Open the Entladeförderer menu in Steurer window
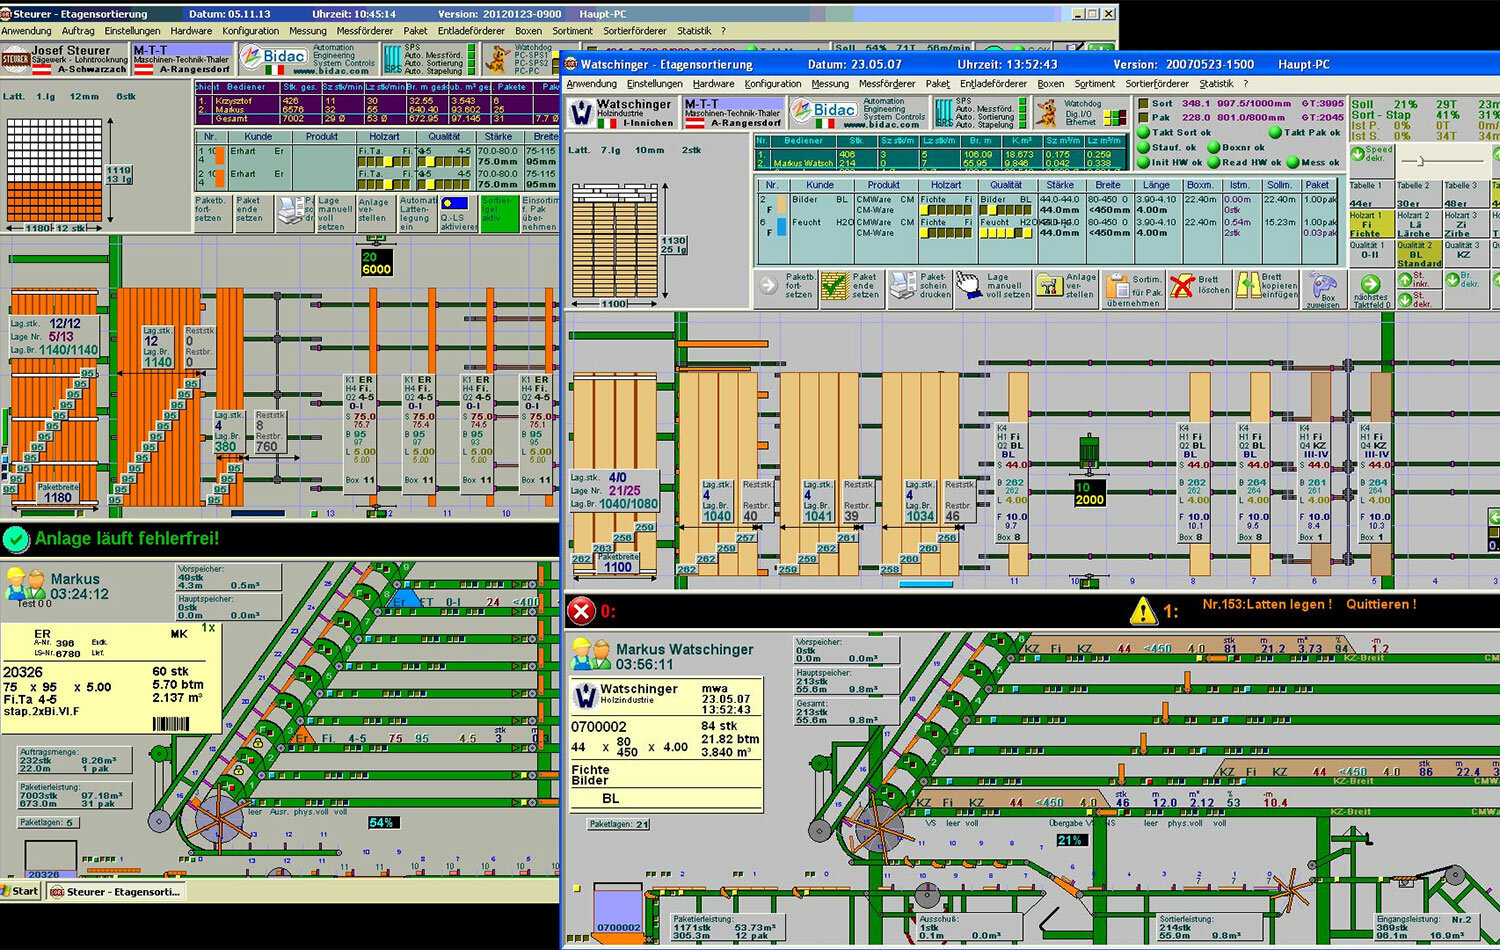 coord(470,31)
